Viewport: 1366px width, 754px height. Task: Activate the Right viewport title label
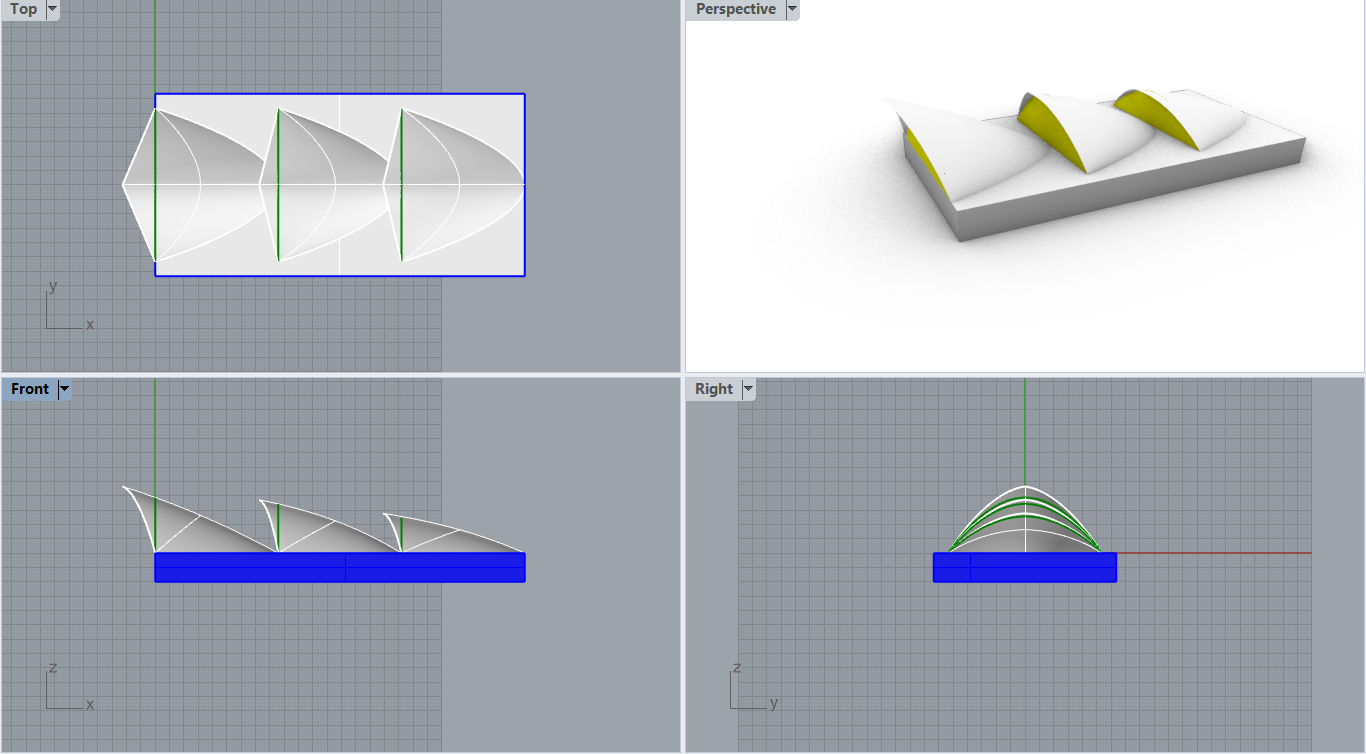(x=714, y=389)
